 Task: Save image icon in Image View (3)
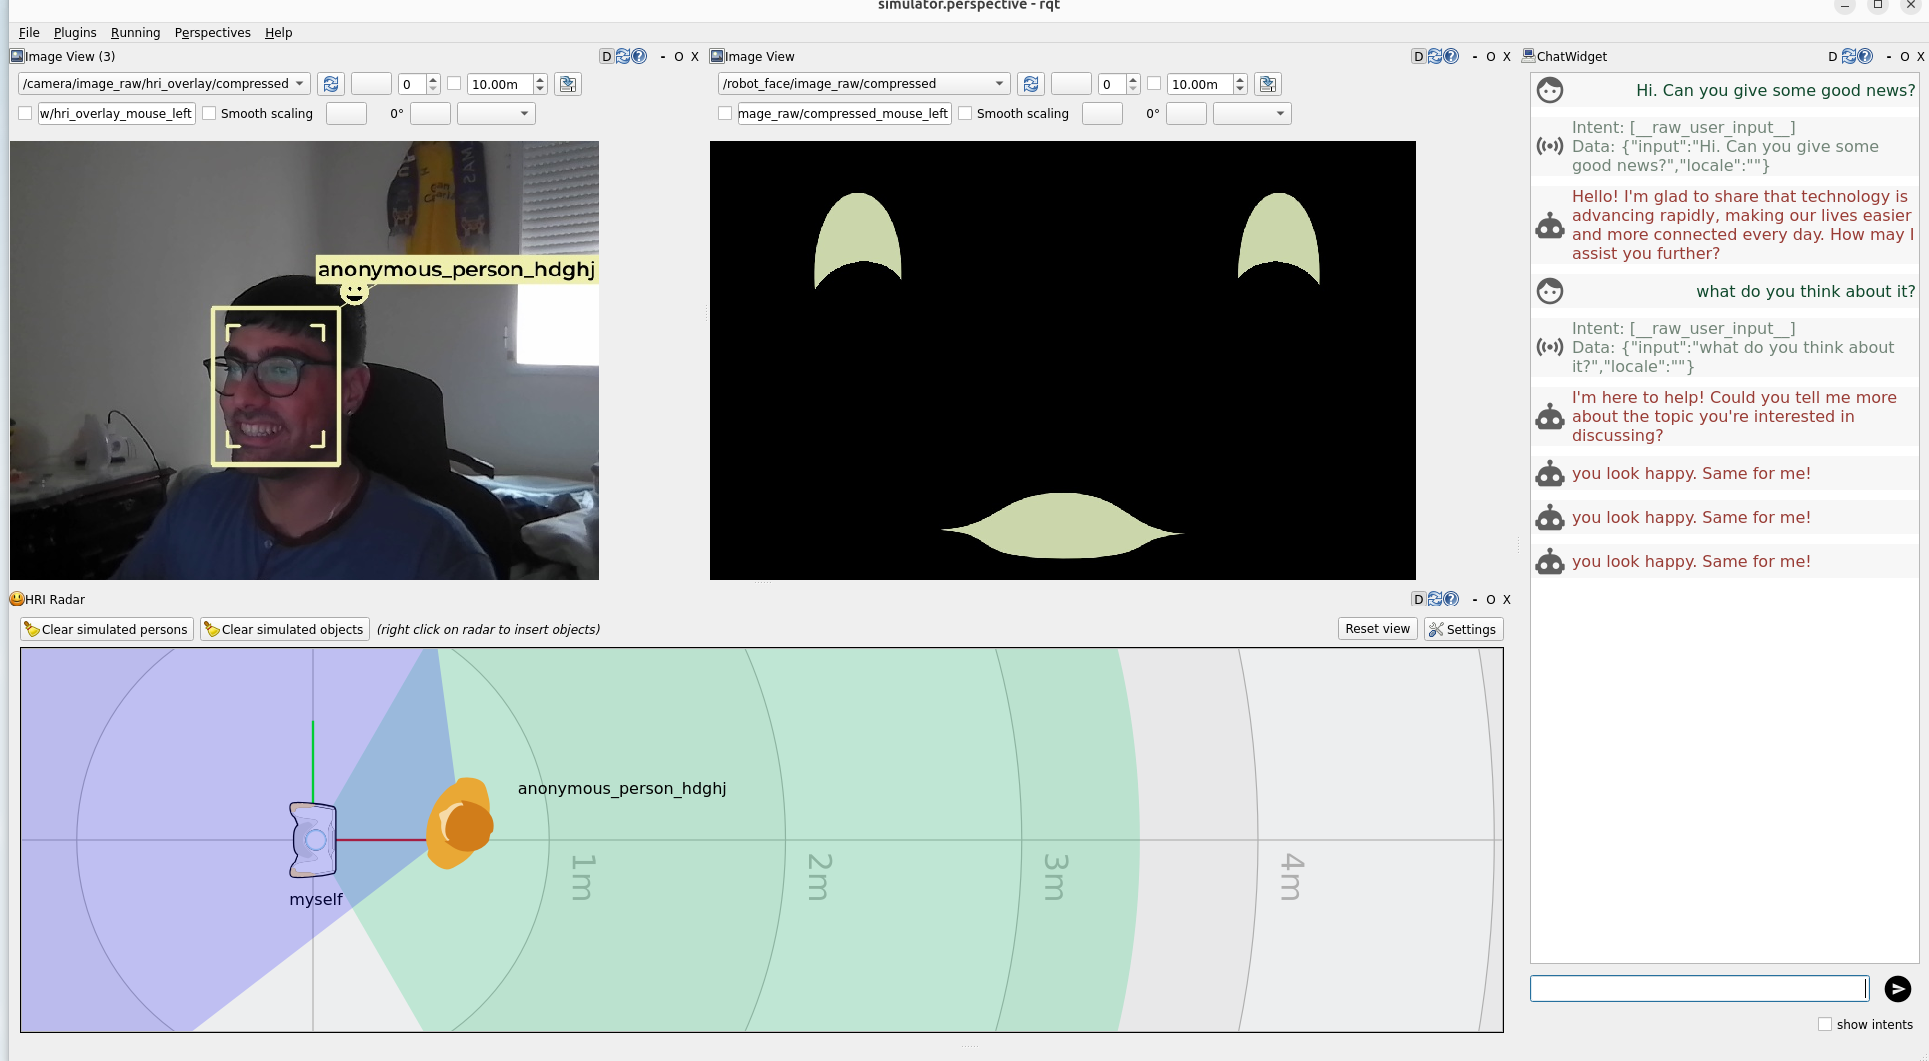tap(568, 84)
